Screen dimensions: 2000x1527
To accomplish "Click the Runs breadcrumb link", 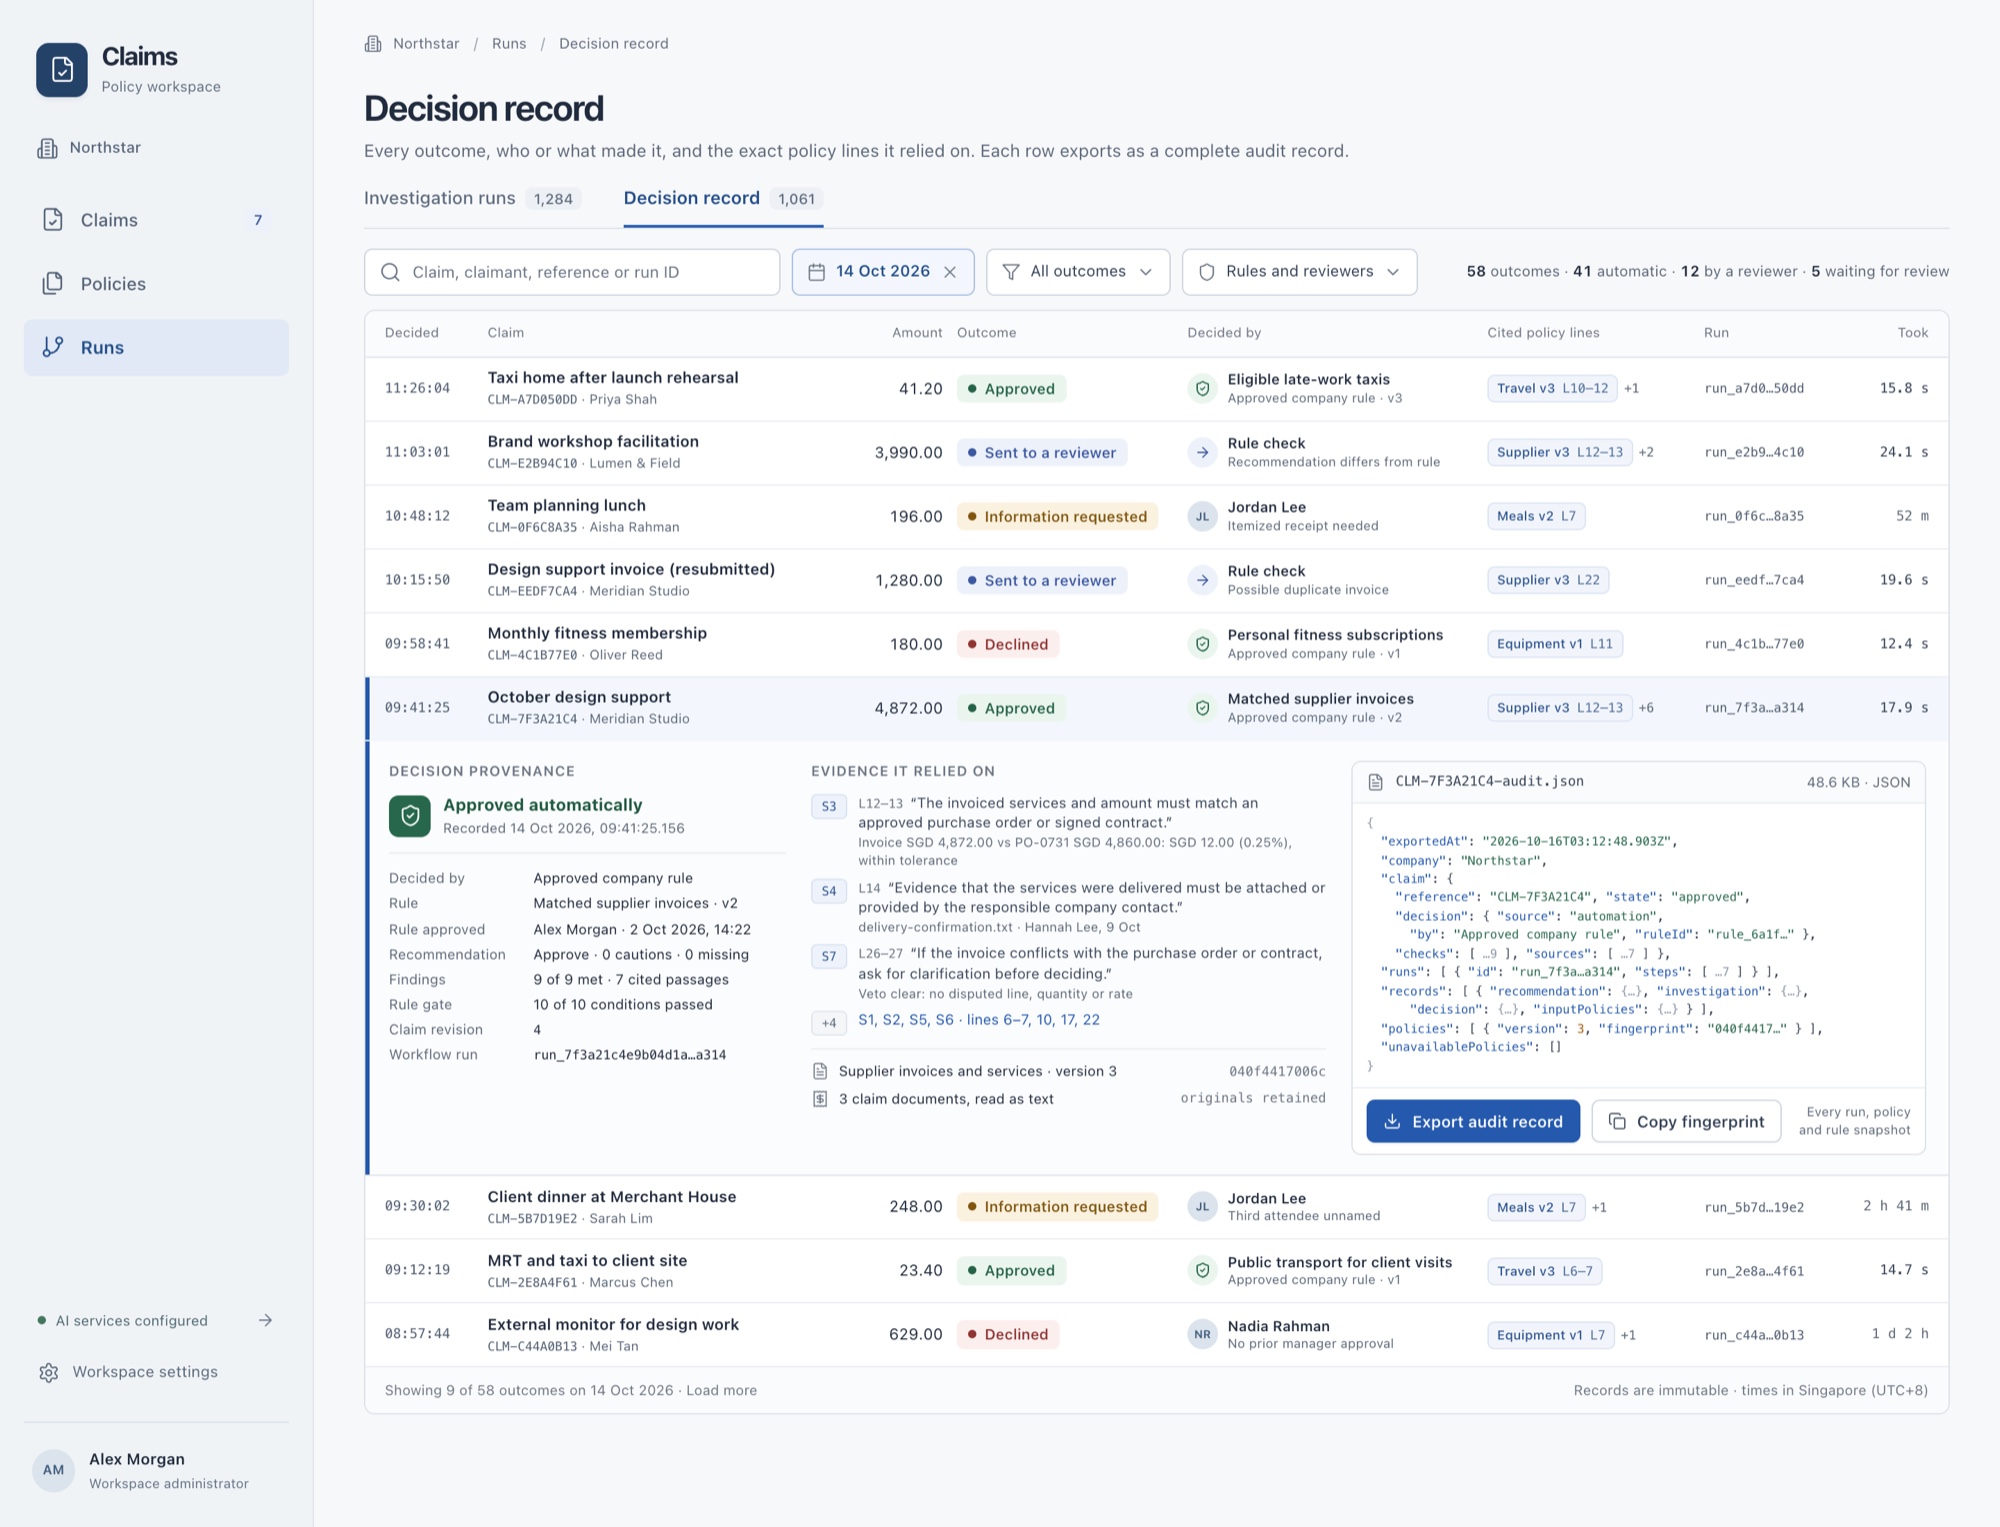I will 509,44.
